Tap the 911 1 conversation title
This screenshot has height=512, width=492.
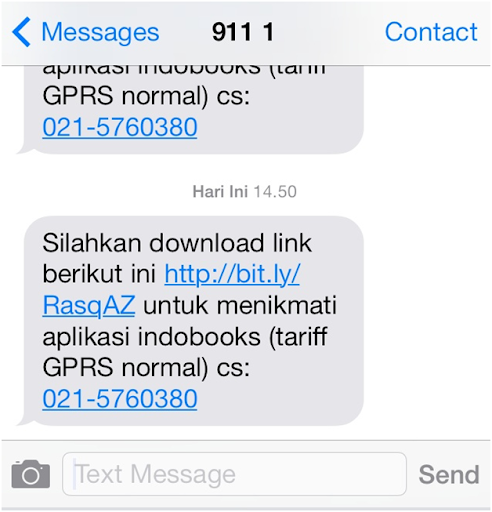[x=243, y=32]
